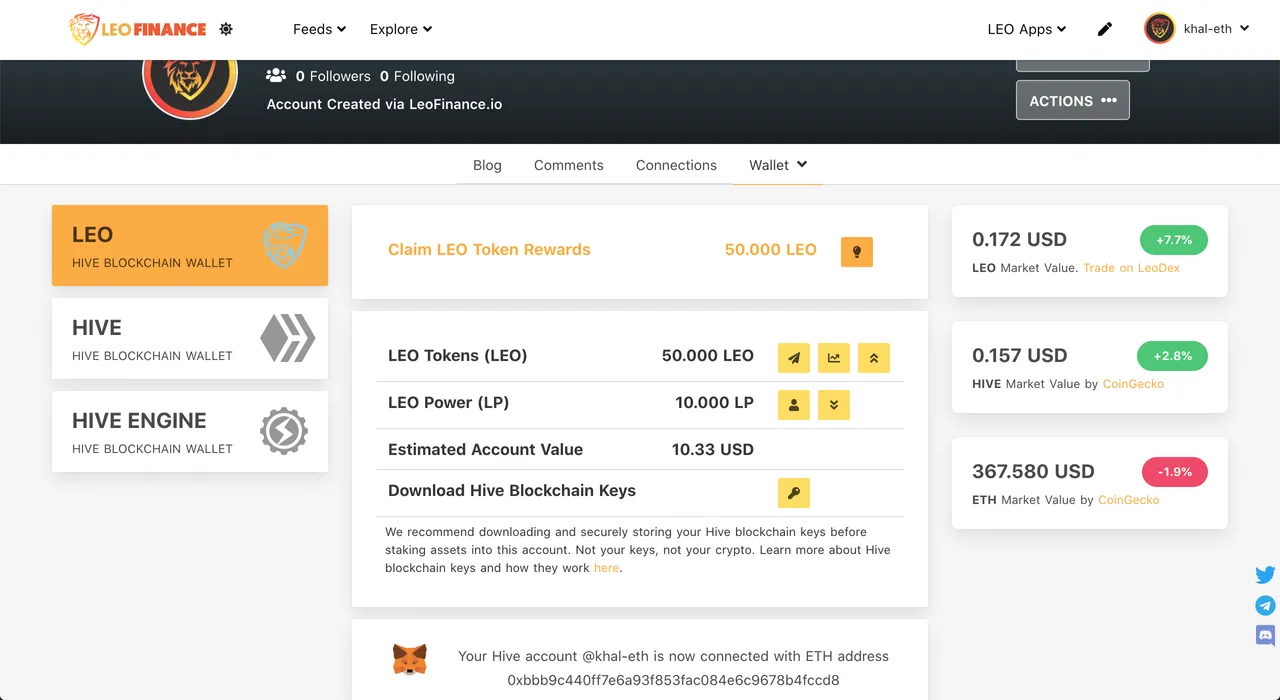Screen dimensions: 1280x700
Task: Click the LEO trade chart icon
Action: (x=834, y=358)
